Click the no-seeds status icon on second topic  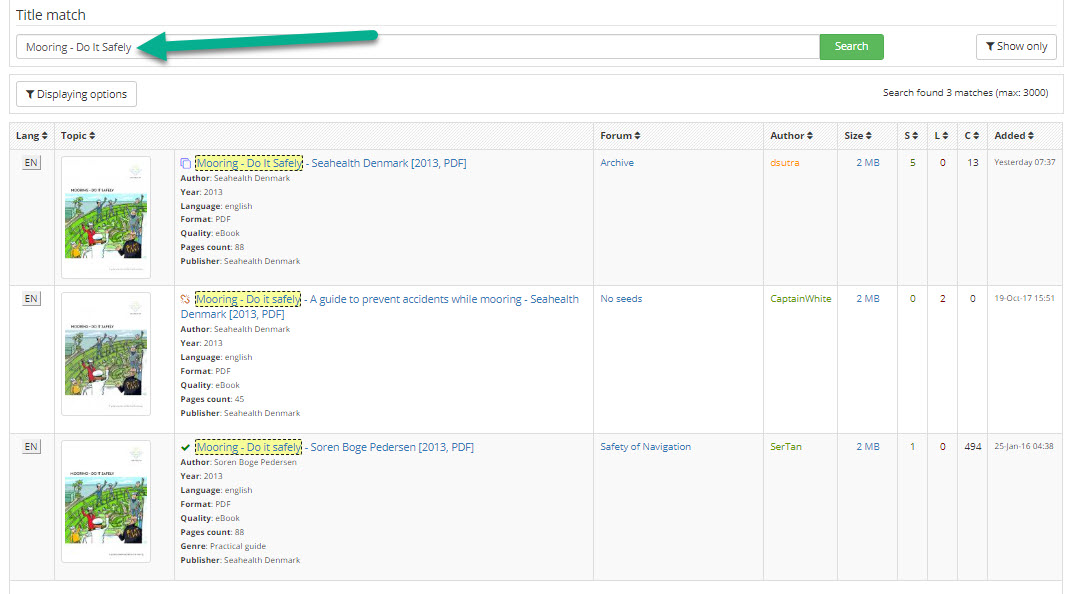coord(185,299)
